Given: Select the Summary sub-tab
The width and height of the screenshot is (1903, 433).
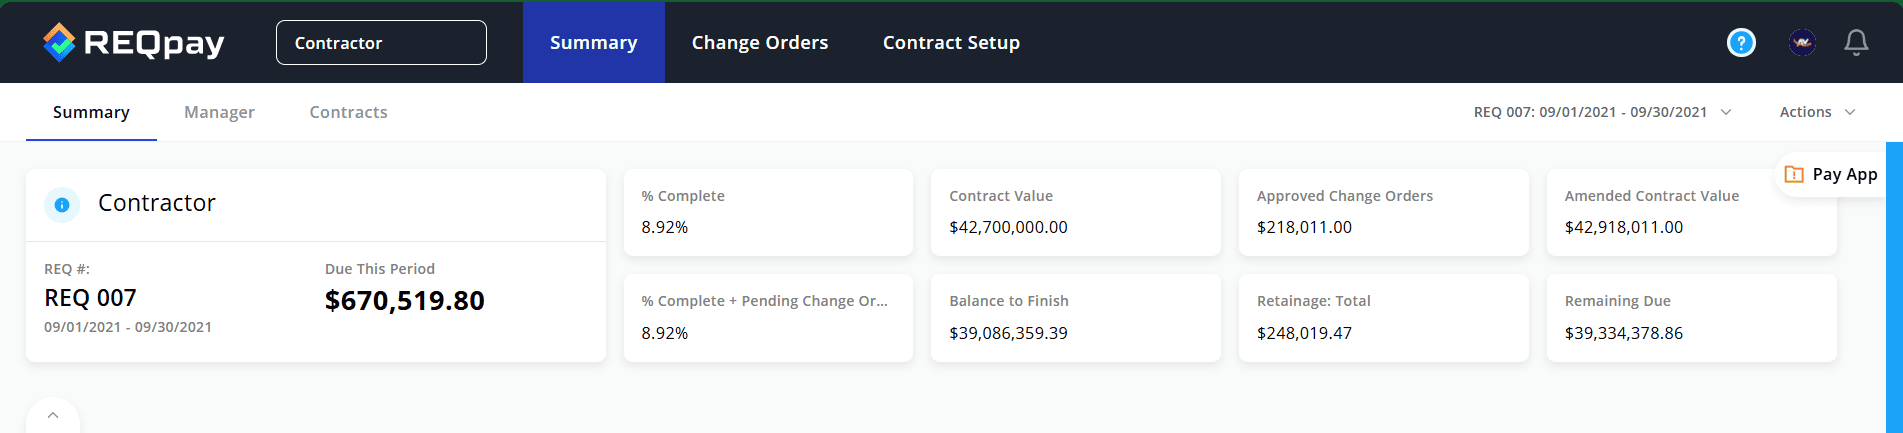Looking at the screenshot, I should pos(91,112).
